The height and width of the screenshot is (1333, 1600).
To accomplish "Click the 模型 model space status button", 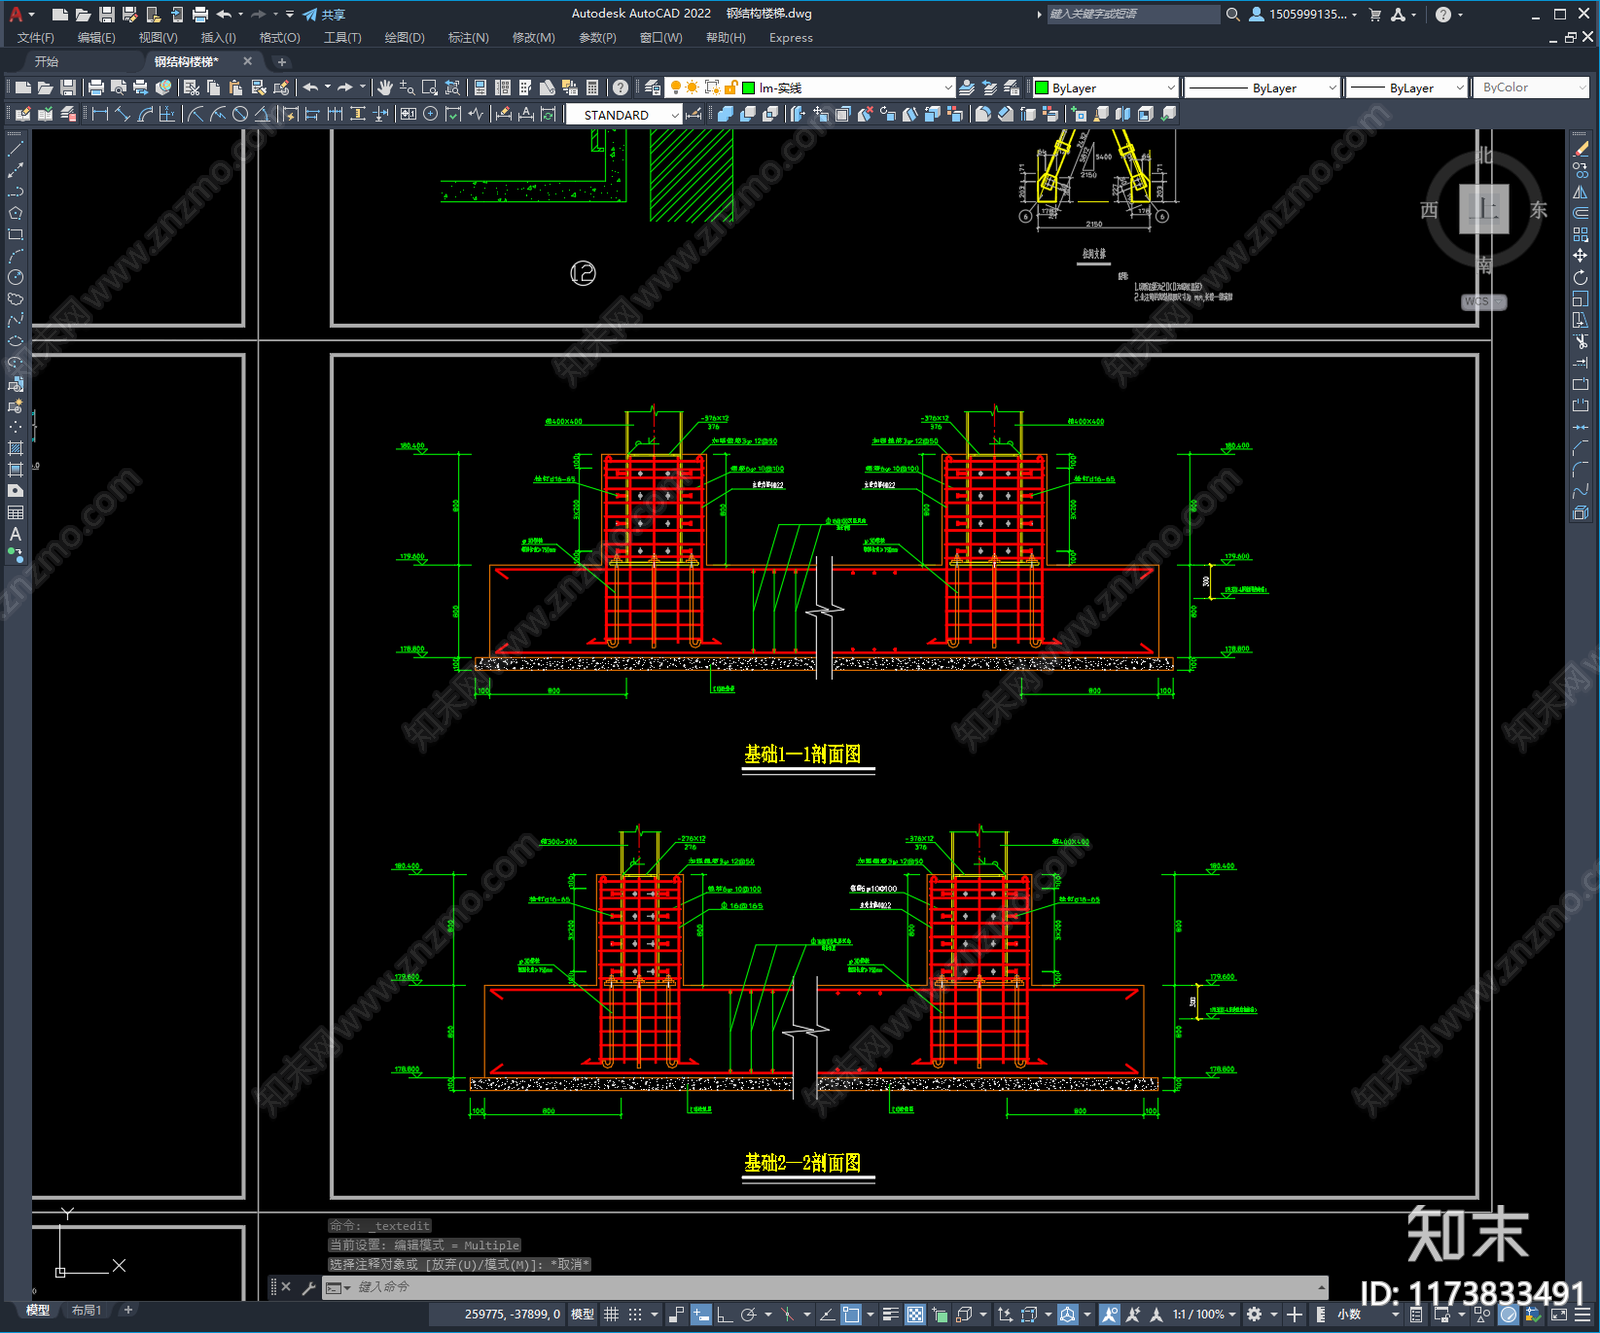I will [x=582, y=1314].
